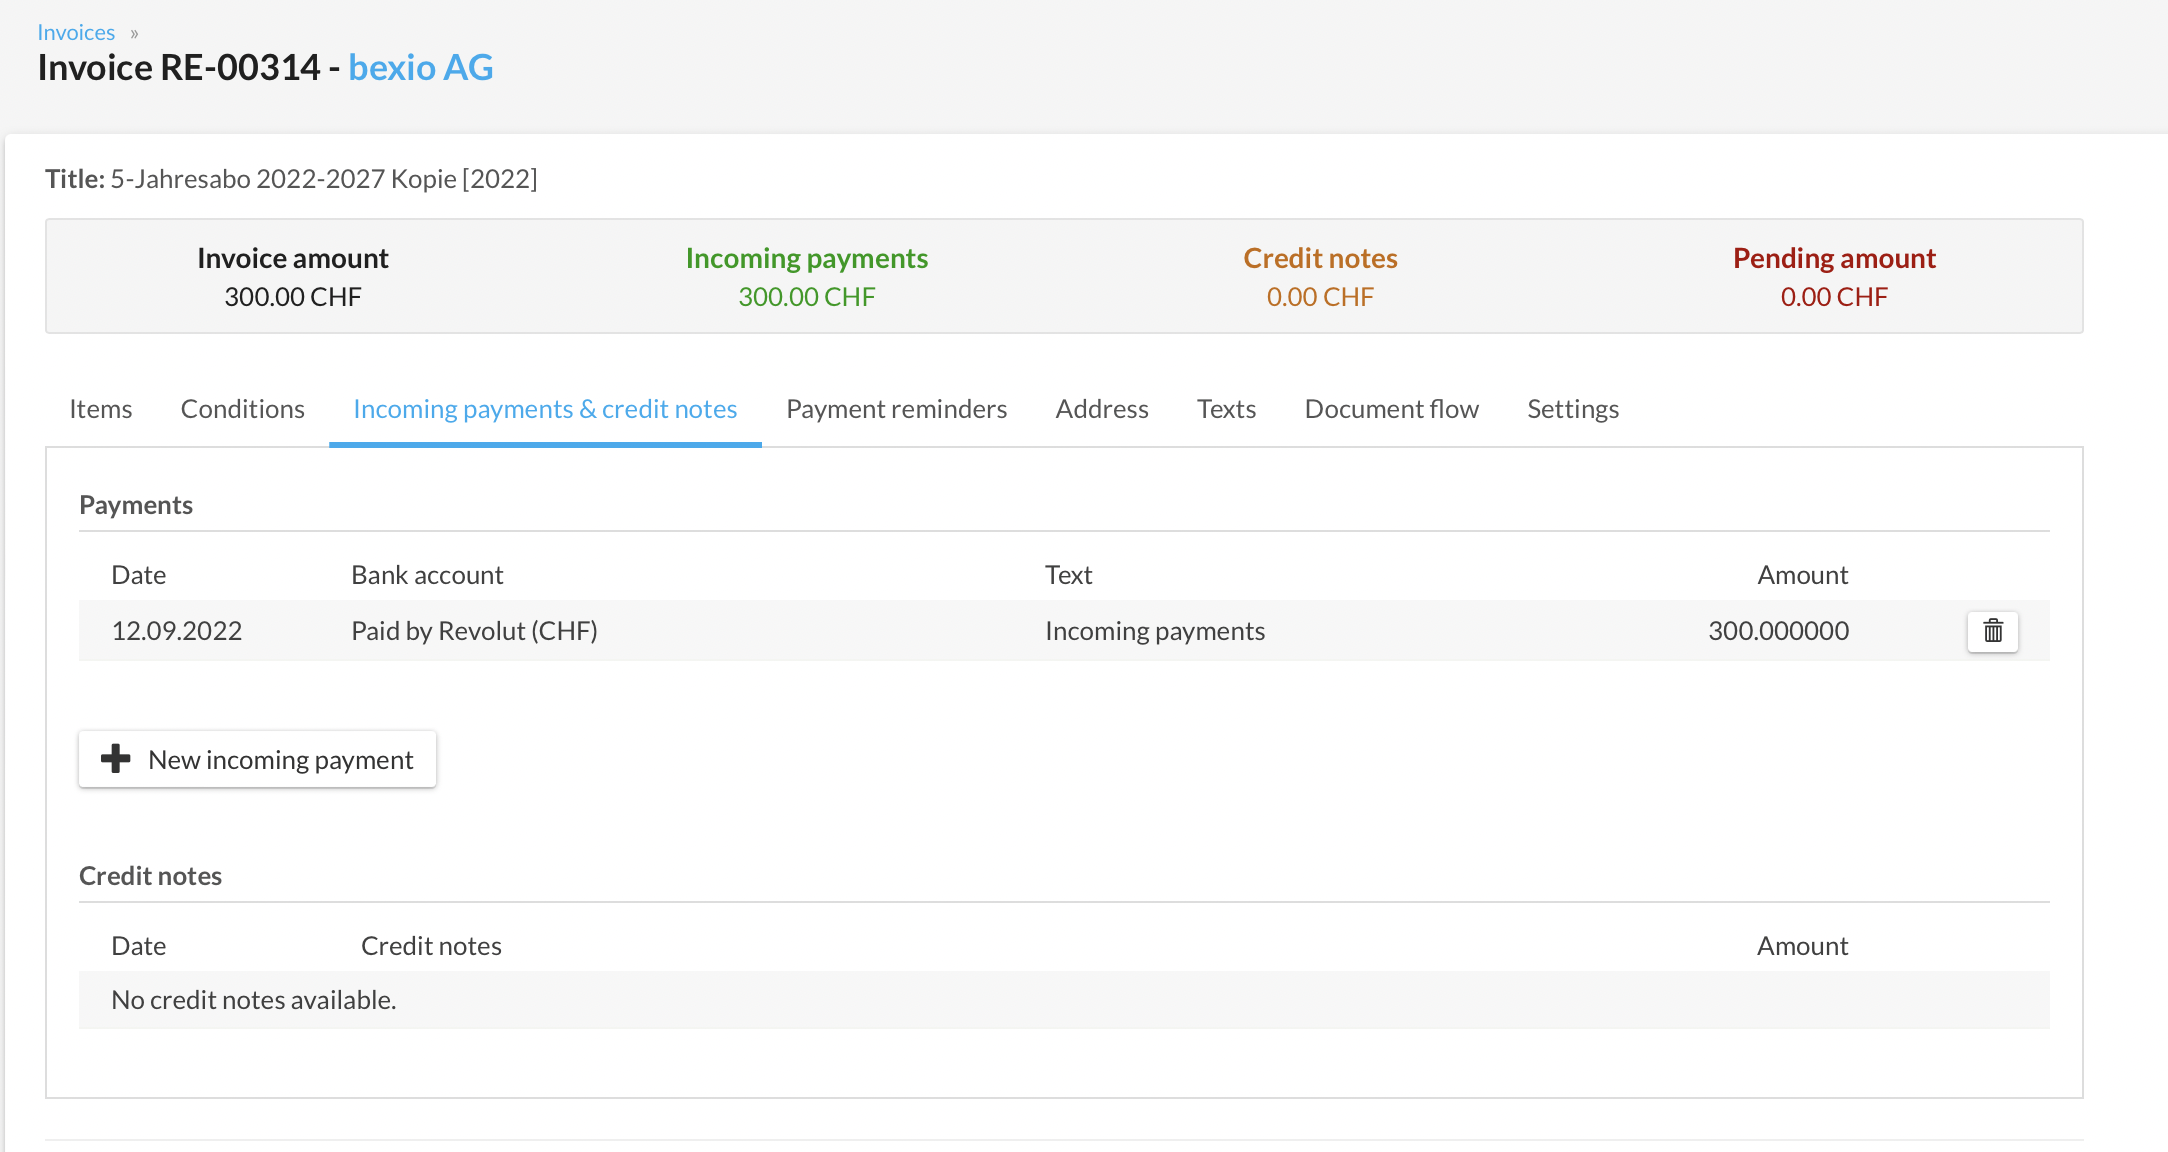Delete the Revolut payment with trash icon
Viewport: 2168px width, 1152px height.
(x=1992, y=631)
